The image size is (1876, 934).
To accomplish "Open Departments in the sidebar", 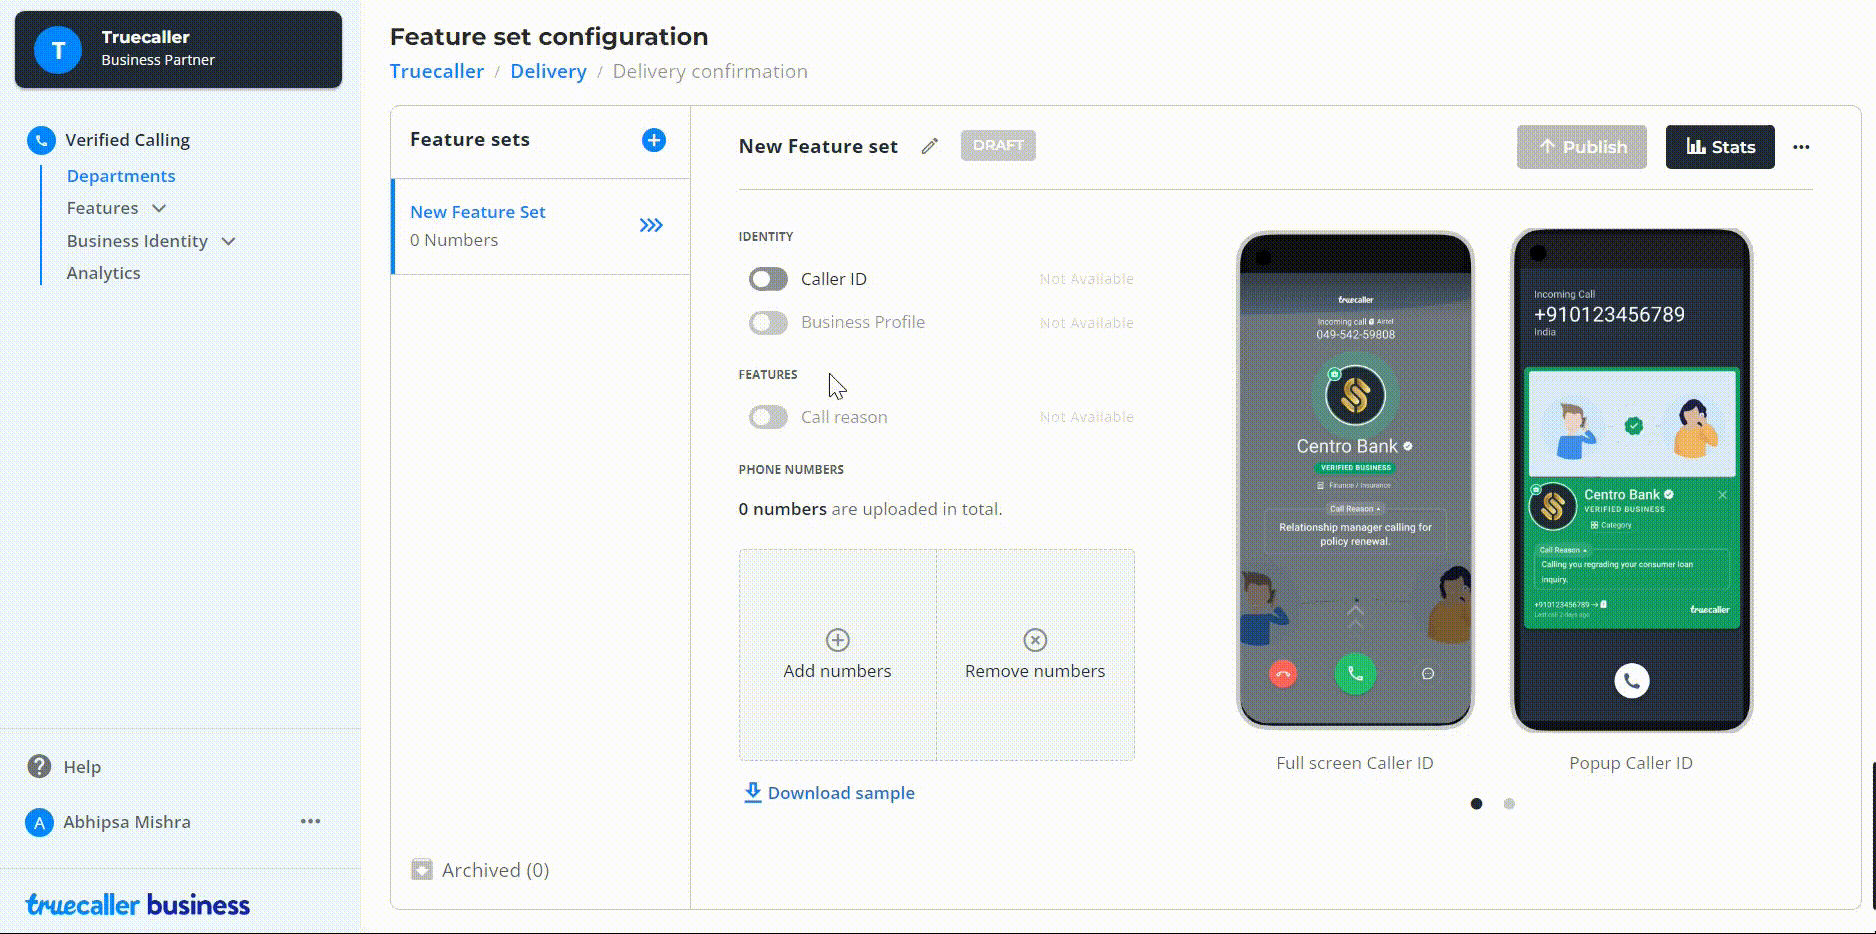I will tap(121, 176).
